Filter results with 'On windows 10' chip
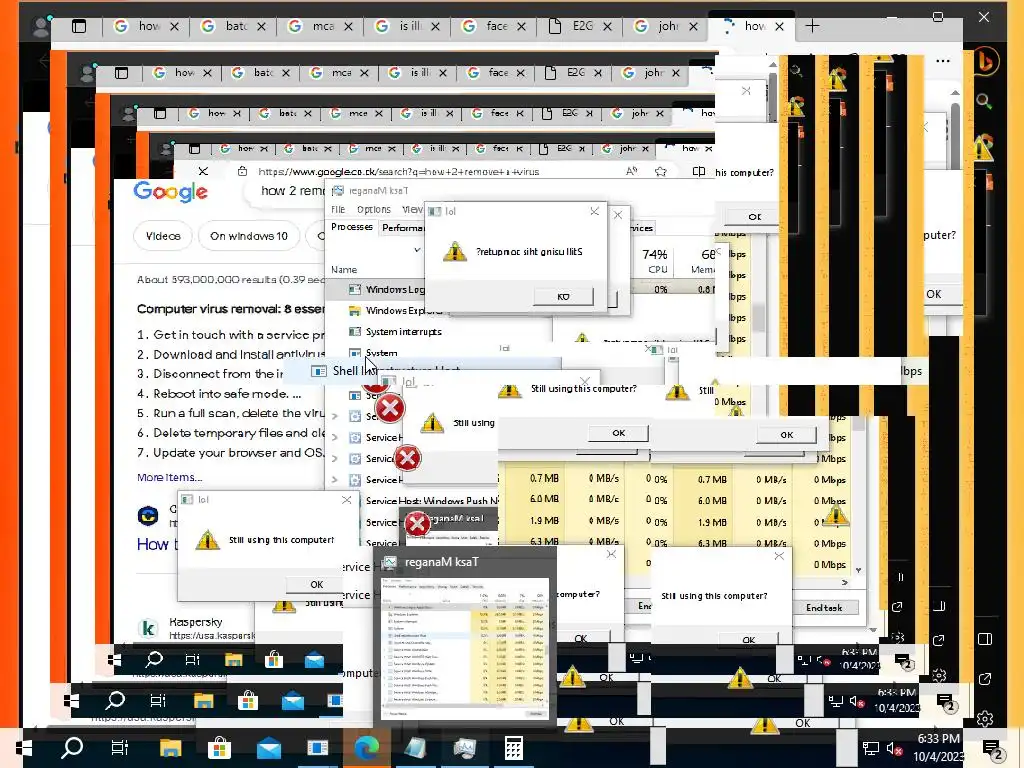1024x768 pixels. click(249, 236)
